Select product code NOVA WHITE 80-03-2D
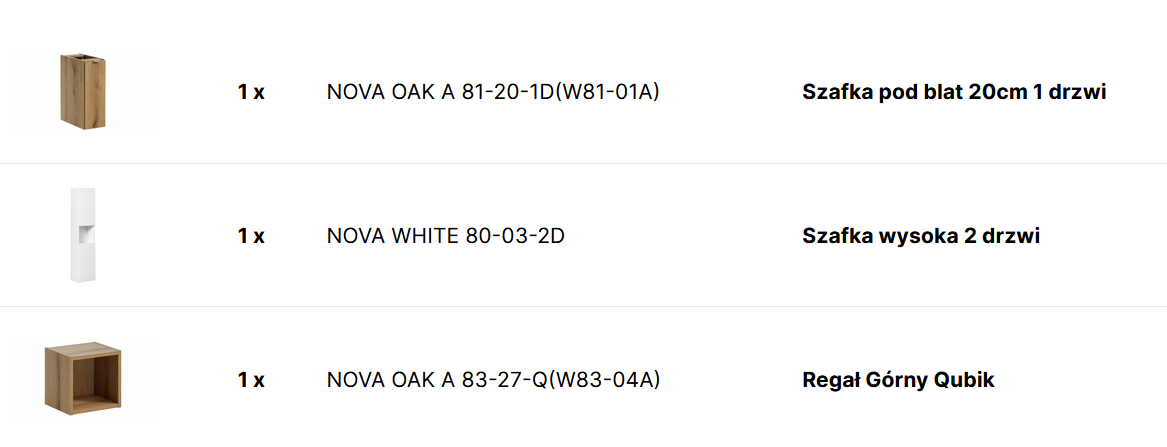 click(445, 236)
